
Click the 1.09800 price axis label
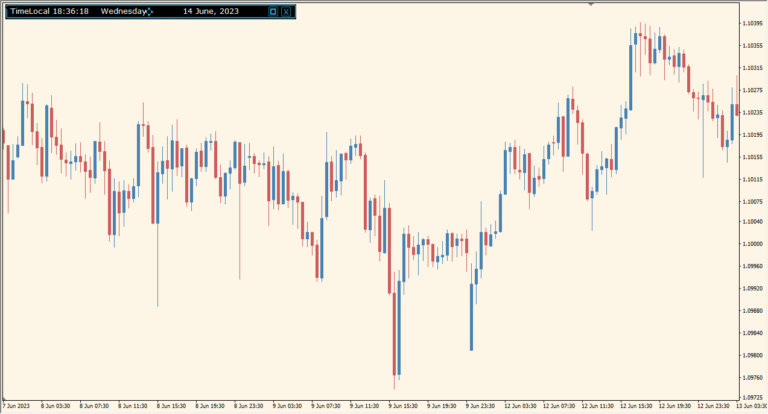tap(752, 355)
